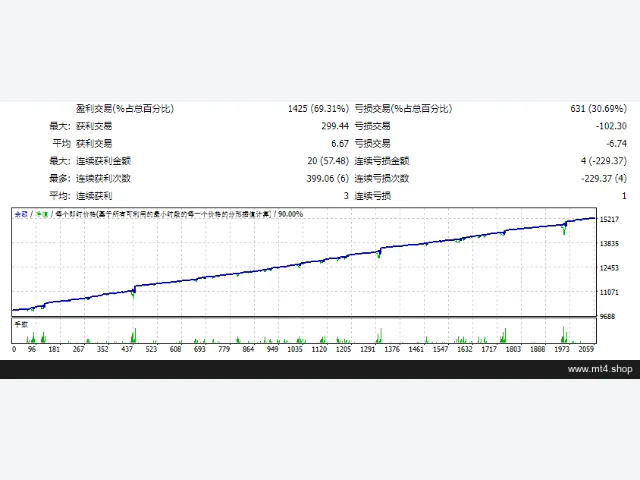Click the label 最多:

[60, 178]
